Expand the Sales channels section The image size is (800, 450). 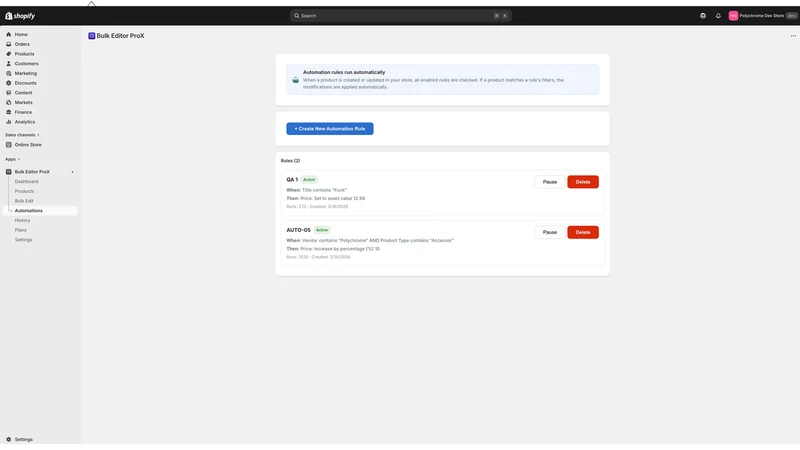[22, 135]
